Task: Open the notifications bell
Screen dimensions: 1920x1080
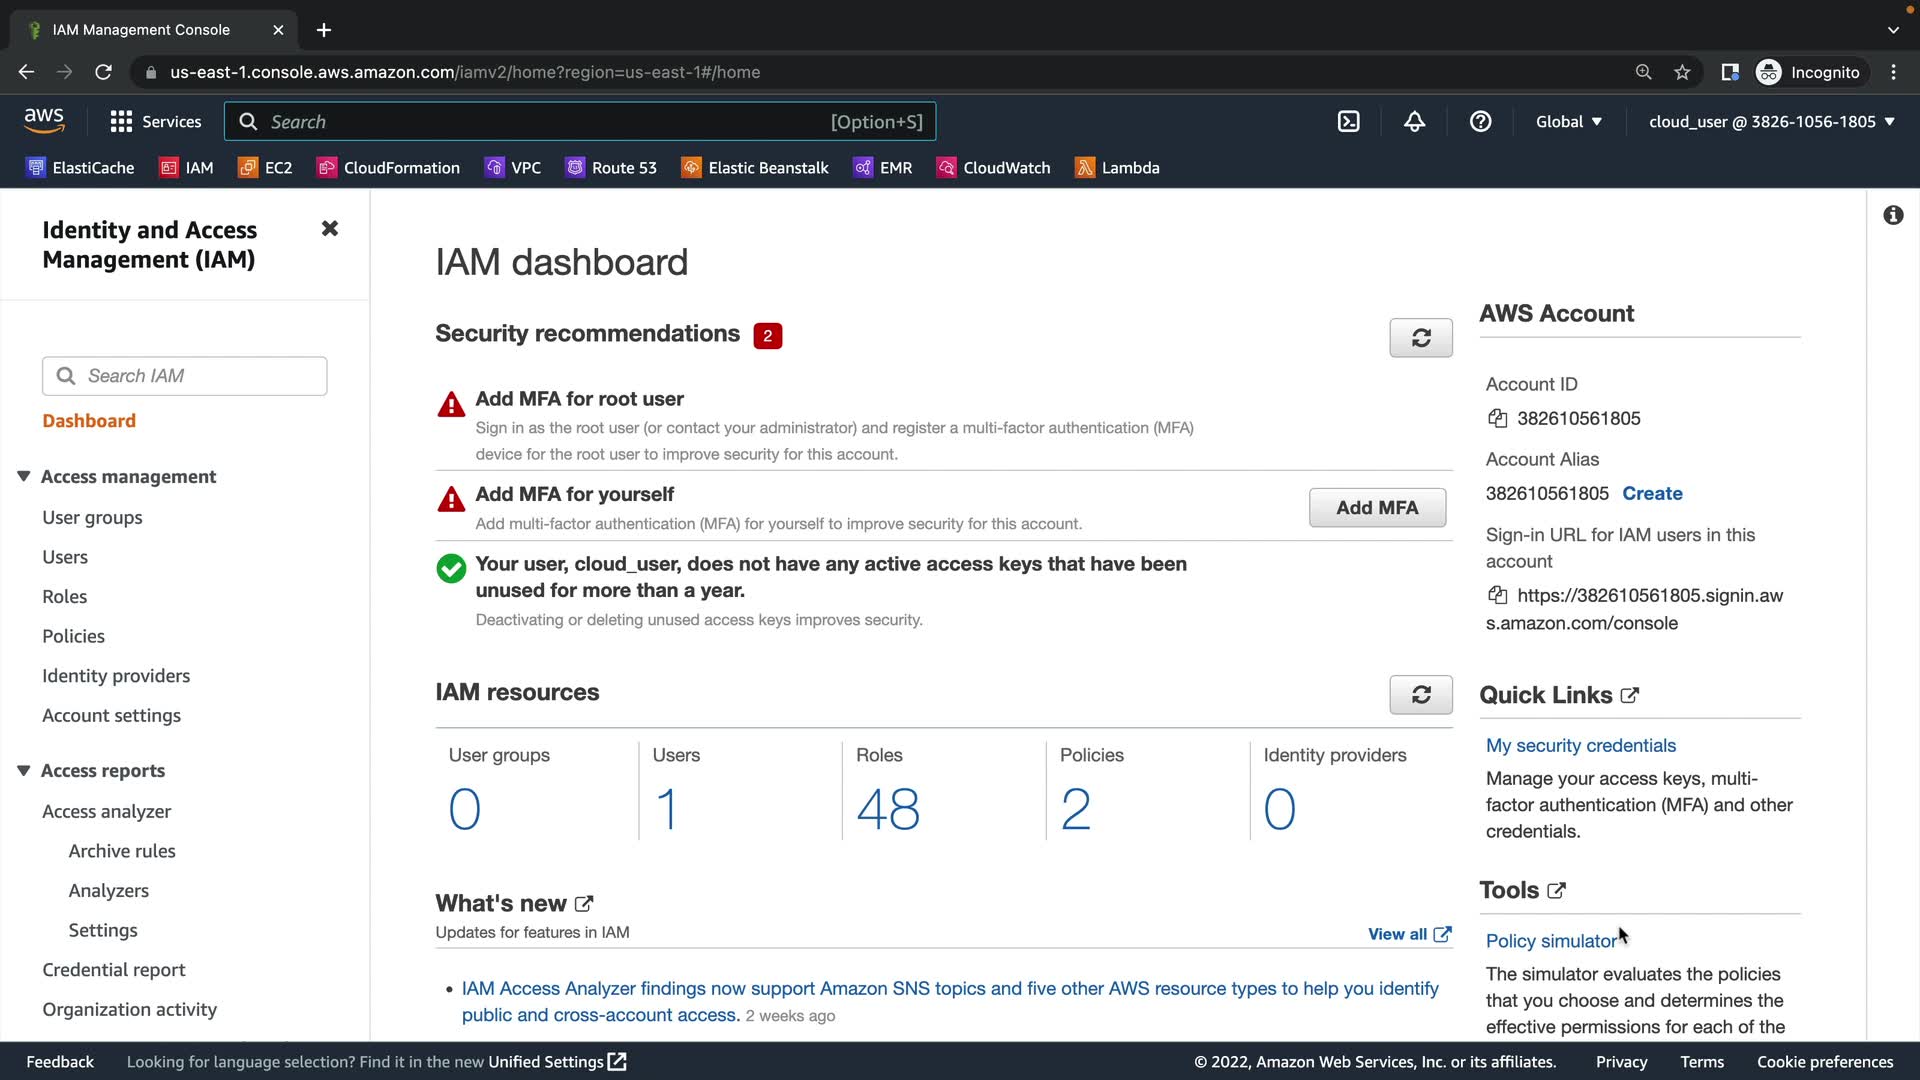Action: [1414, 122]
